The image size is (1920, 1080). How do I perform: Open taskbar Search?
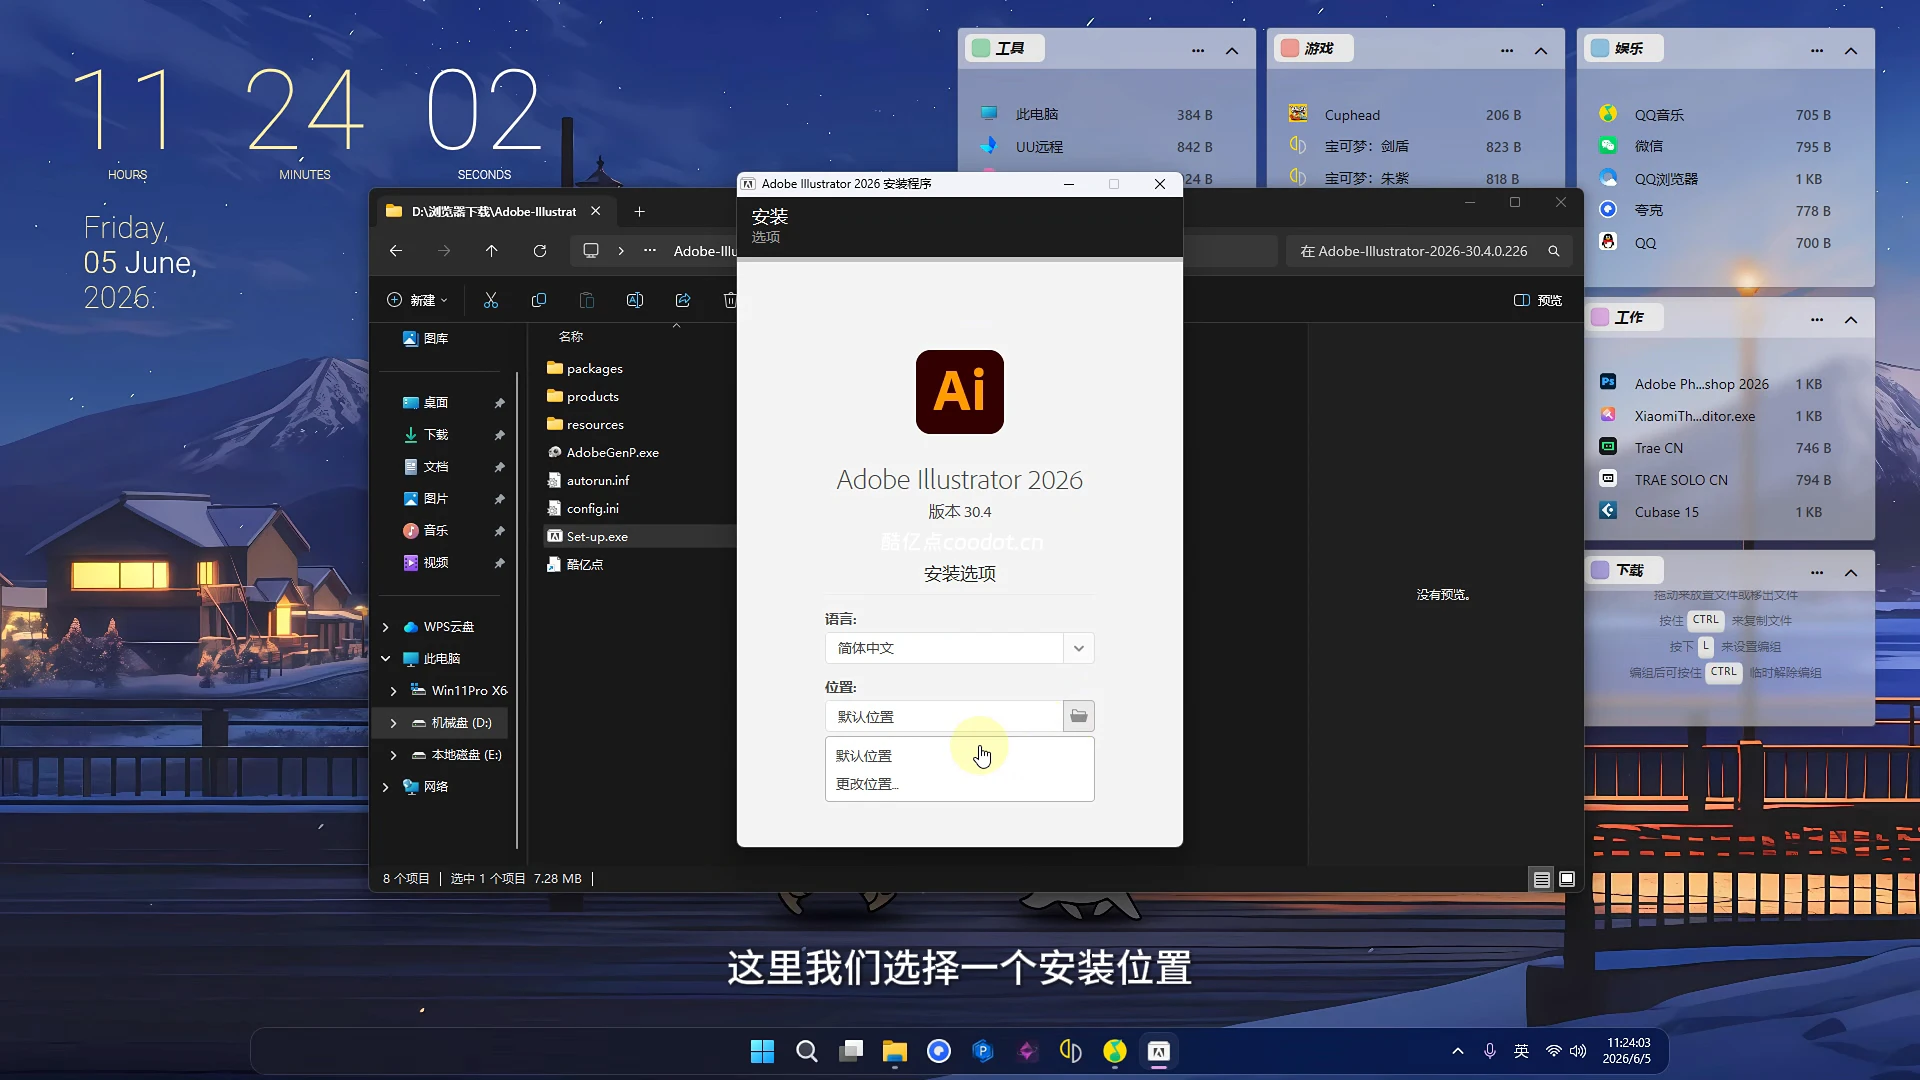806,1051
